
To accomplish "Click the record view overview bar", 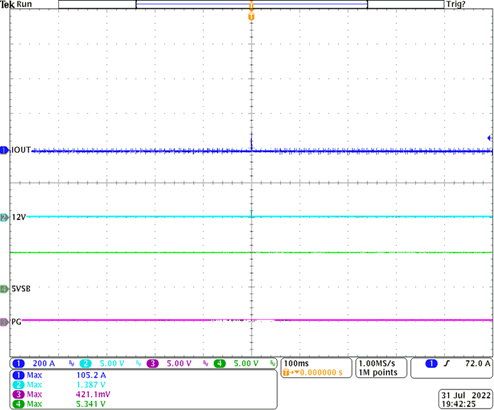I will coord(251,4).
